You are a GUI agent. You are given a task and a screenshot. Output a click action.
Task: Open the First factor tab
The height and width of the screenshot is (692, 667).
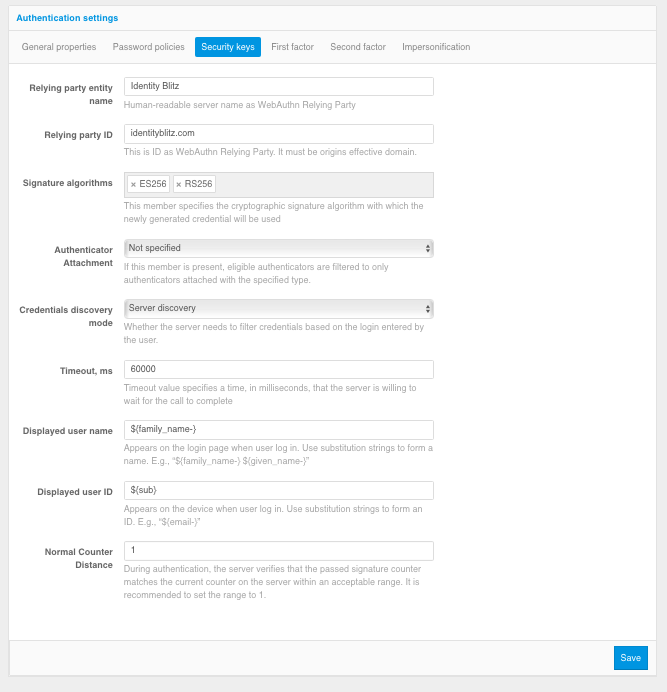point(292,47)
